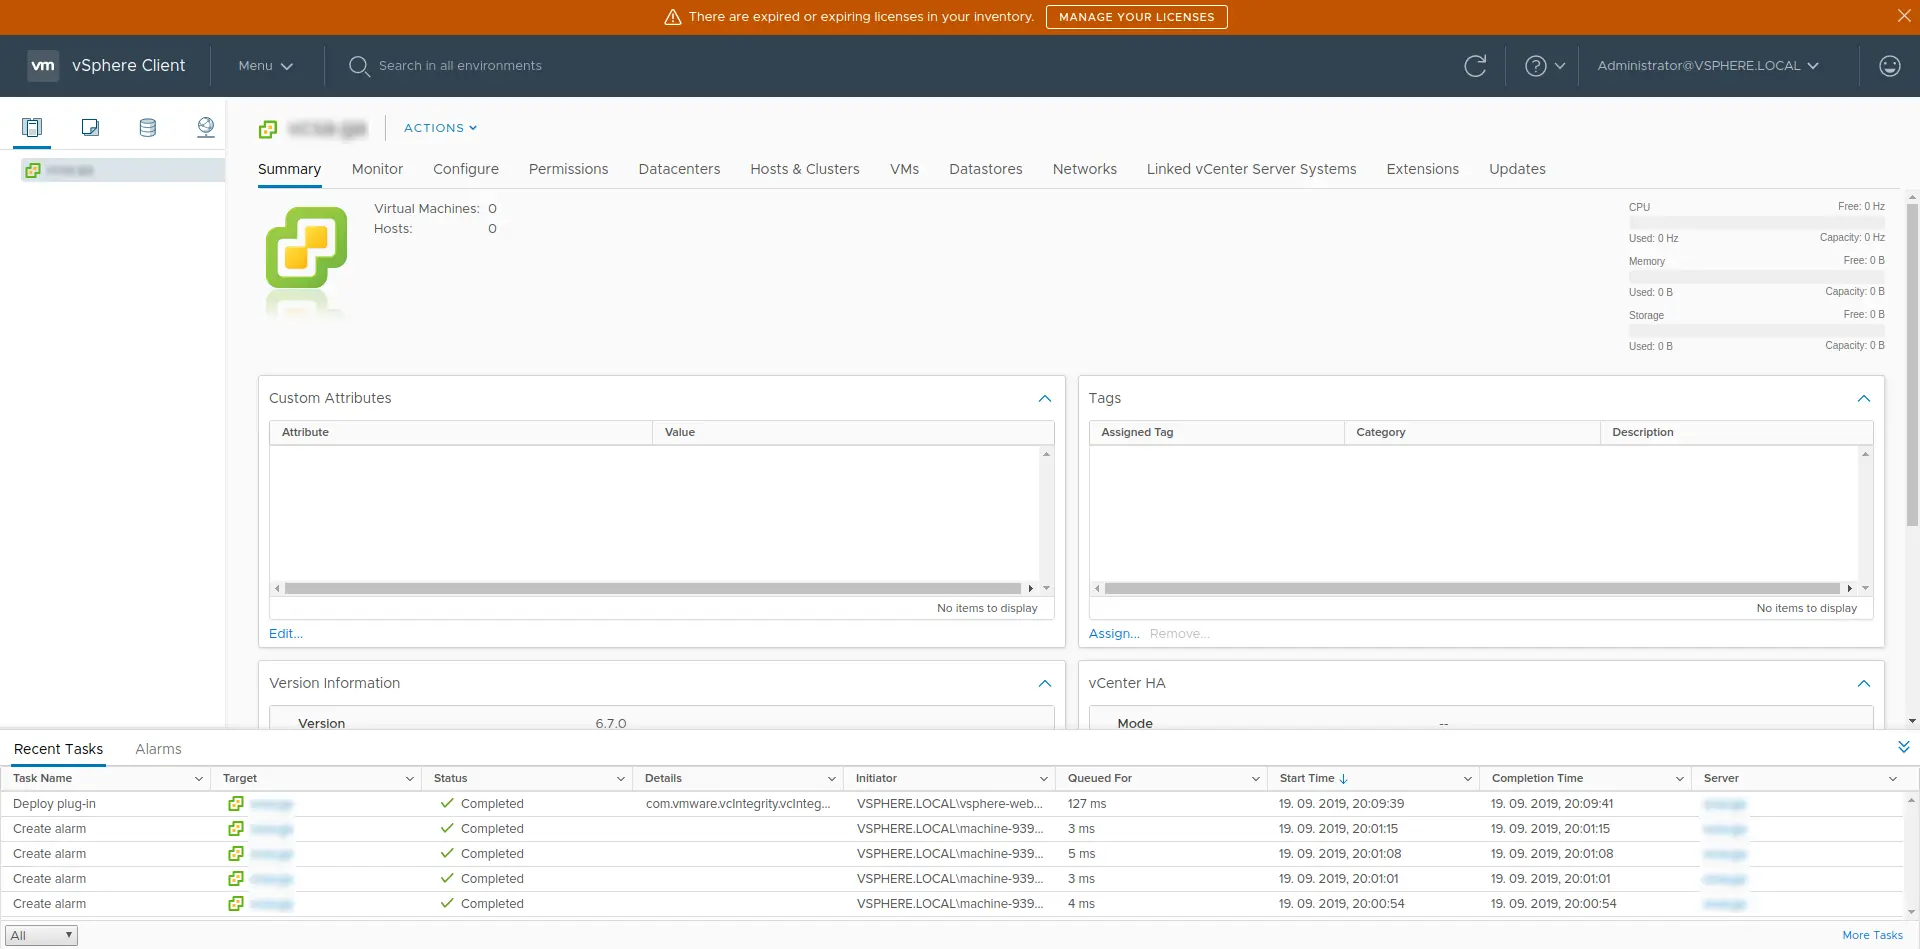Screen dimensions: 1920x949
Task: Click target icon of Create alarm 20:01:15
Action: (x=236, y=828)
